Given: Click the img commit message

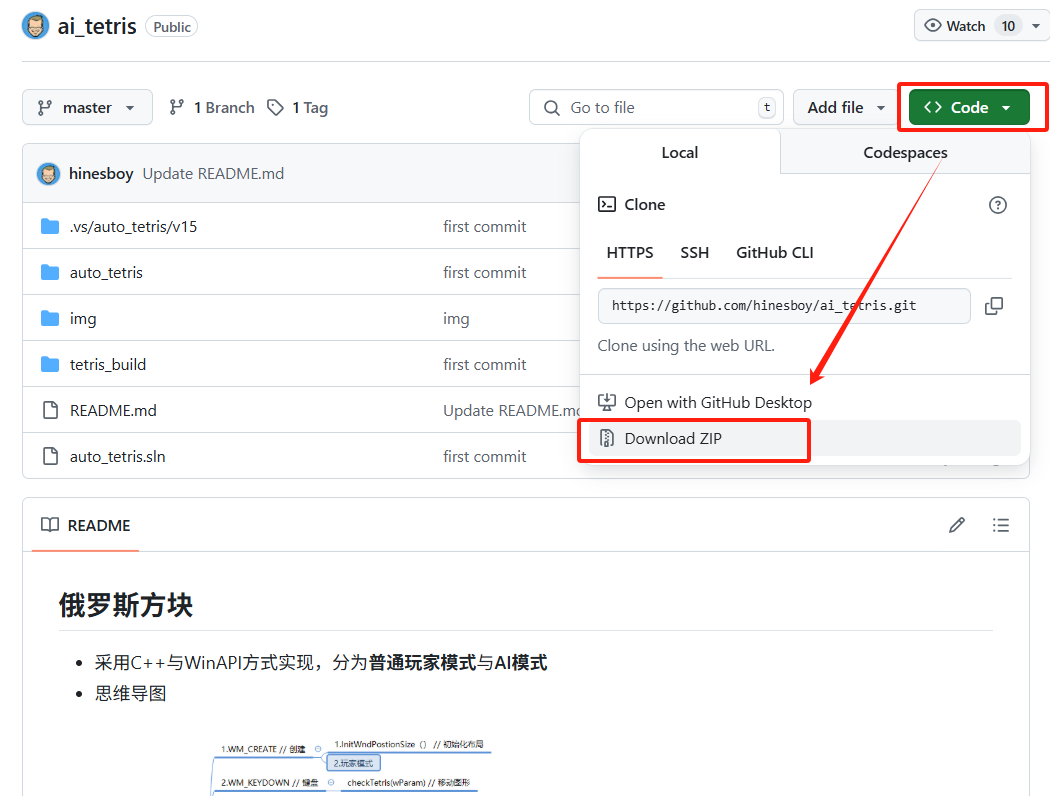Looking at the screenshot, I should coord(456,319).
